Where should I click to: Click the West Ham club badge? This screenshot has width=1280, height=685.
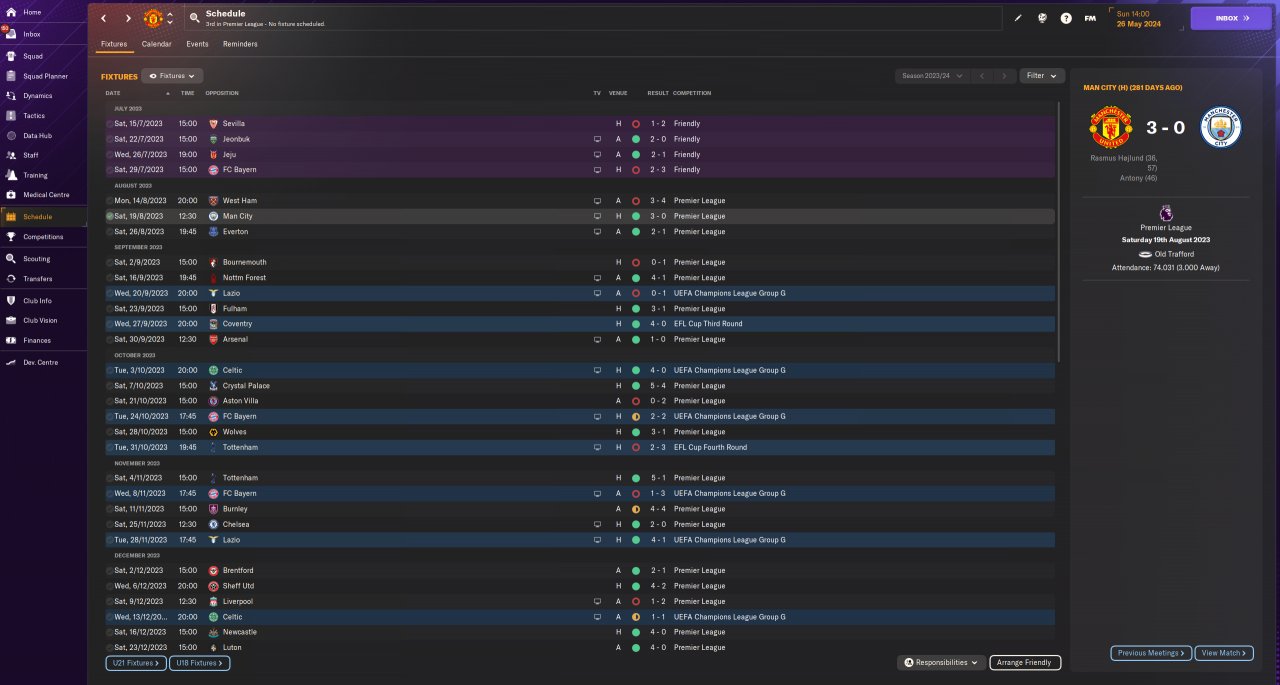tap(213, 201)
